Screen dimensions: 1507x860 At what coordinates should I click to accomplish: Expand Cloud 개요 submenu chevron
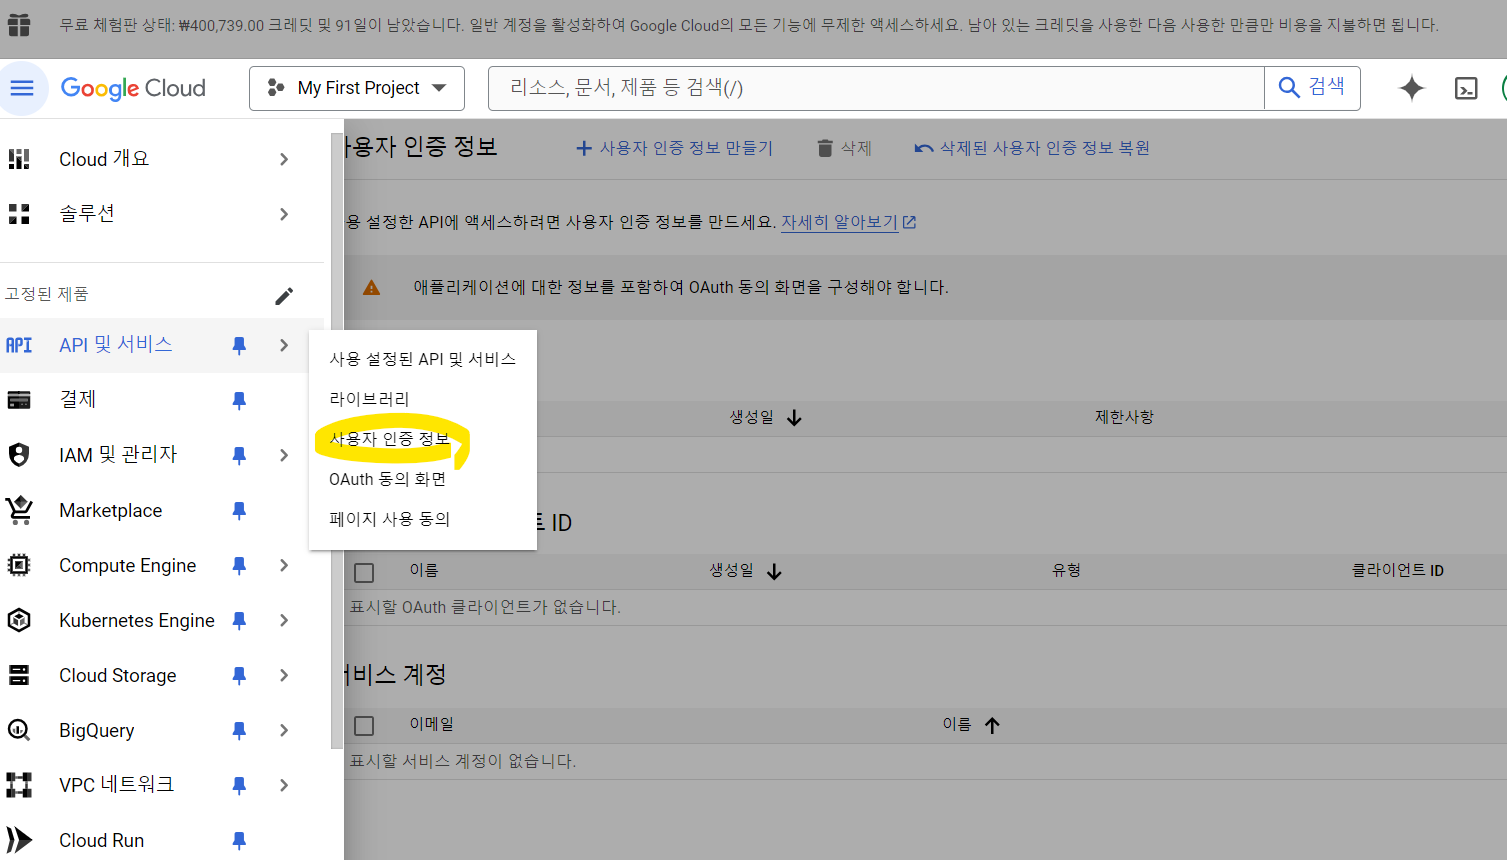[284, 159]
